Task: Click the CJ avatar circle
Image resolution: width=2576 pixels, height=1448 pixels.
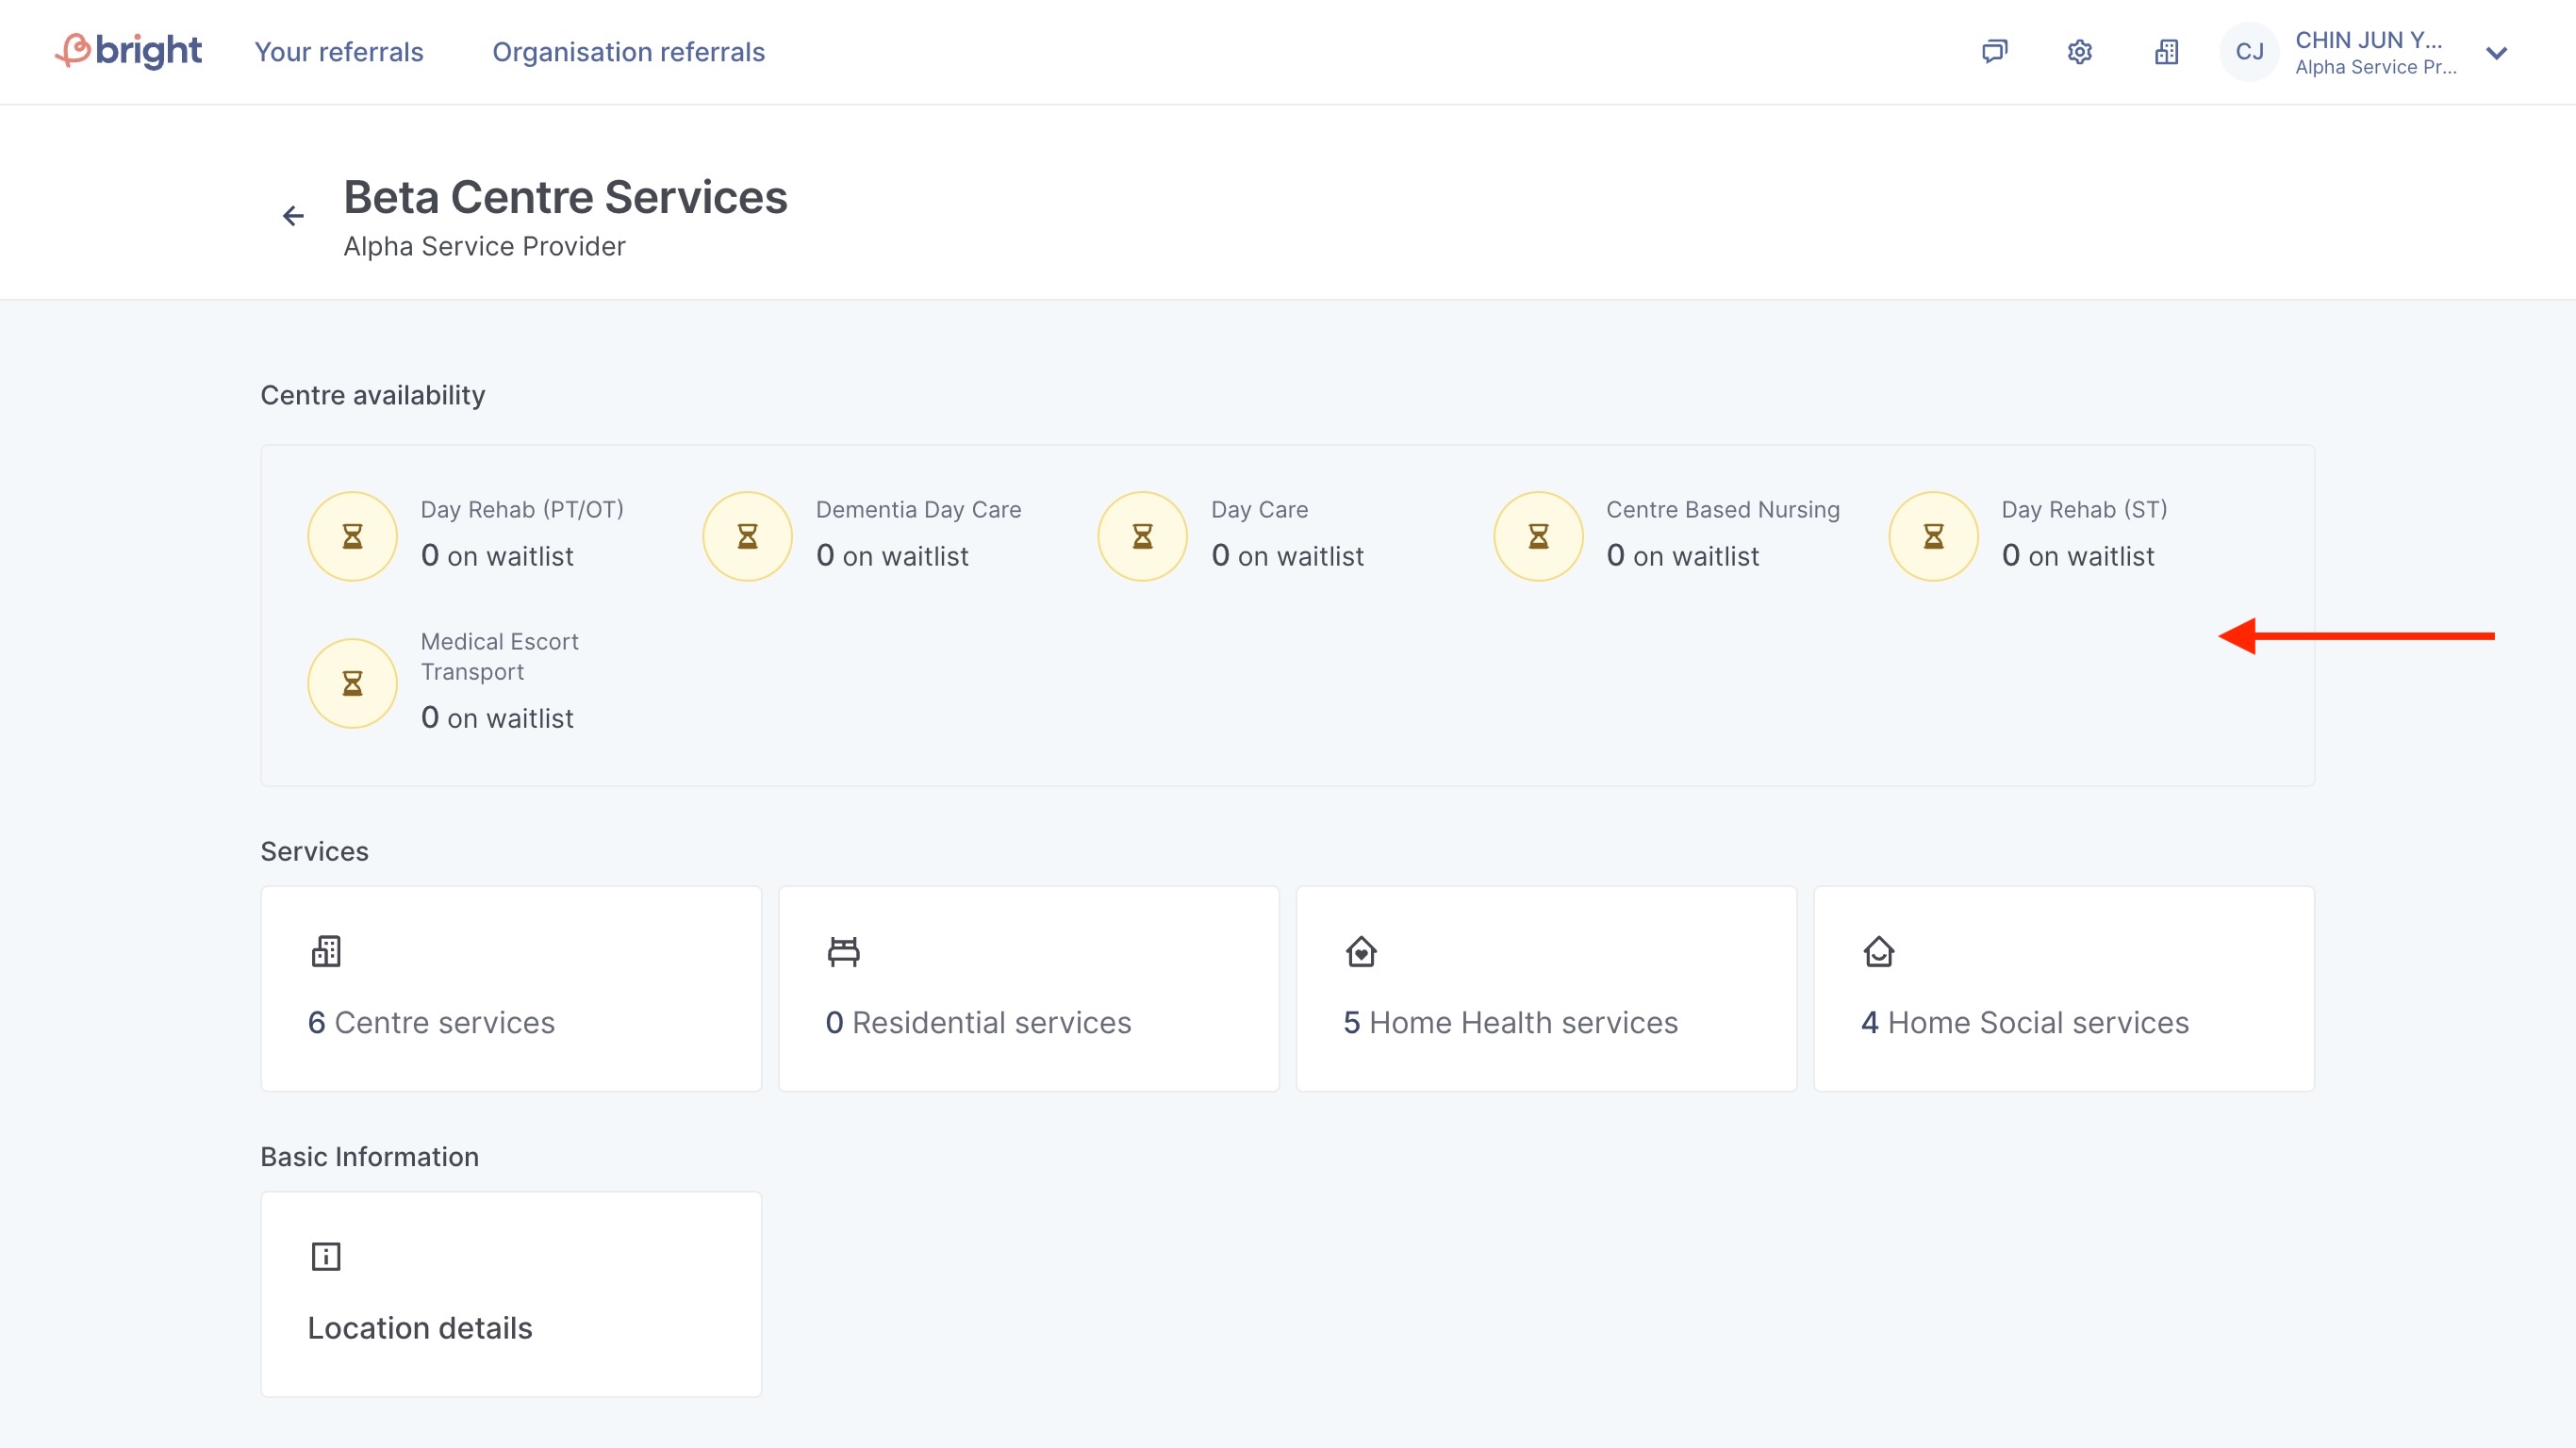Action: click(x=2249, y=52)
